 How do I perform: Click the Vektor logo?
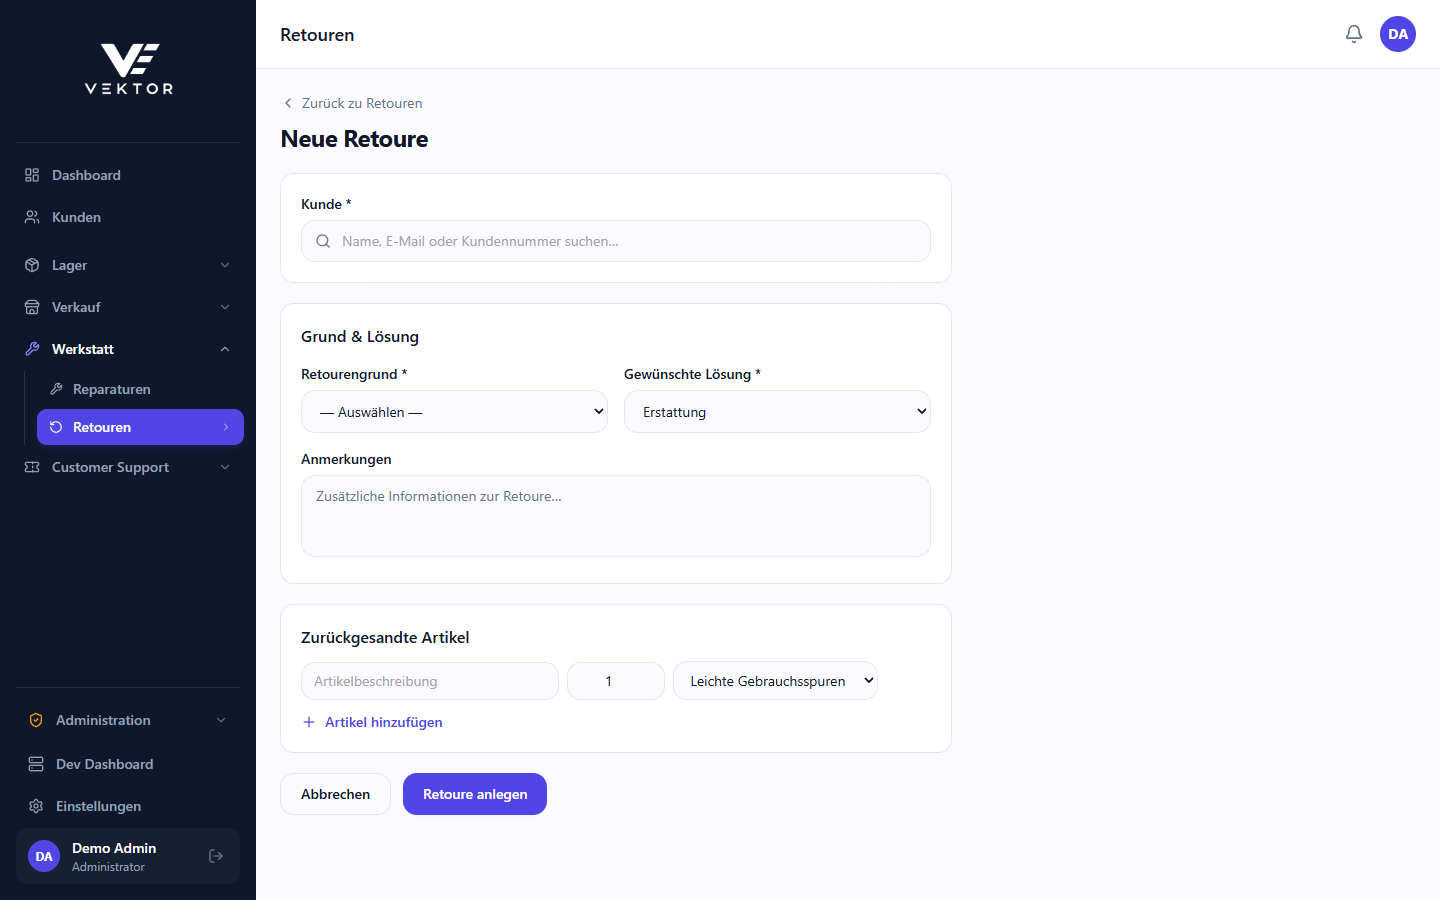tap(129, 69)
